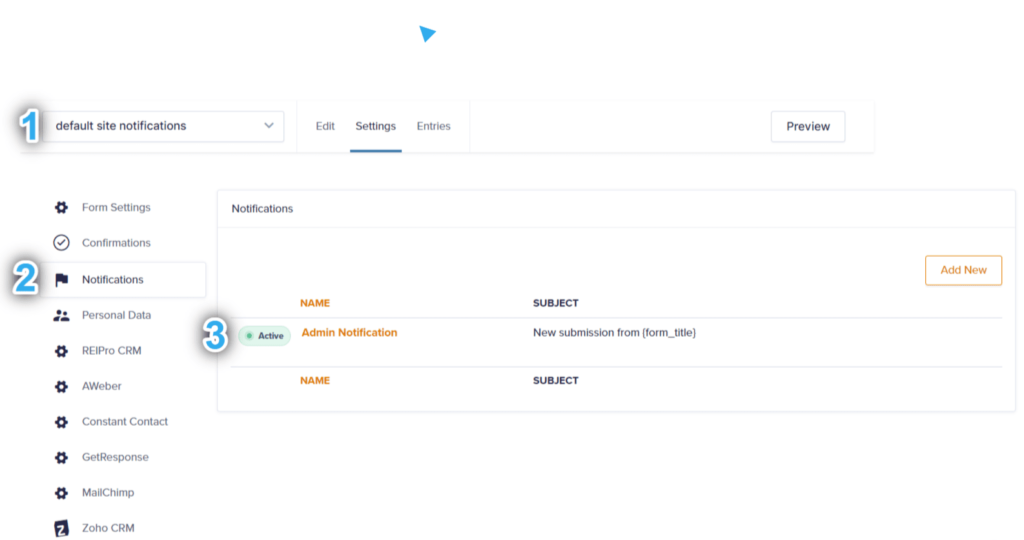1024x540 pixels.
Task: Click the Add New notification button
Action: [x=963, y=270]
